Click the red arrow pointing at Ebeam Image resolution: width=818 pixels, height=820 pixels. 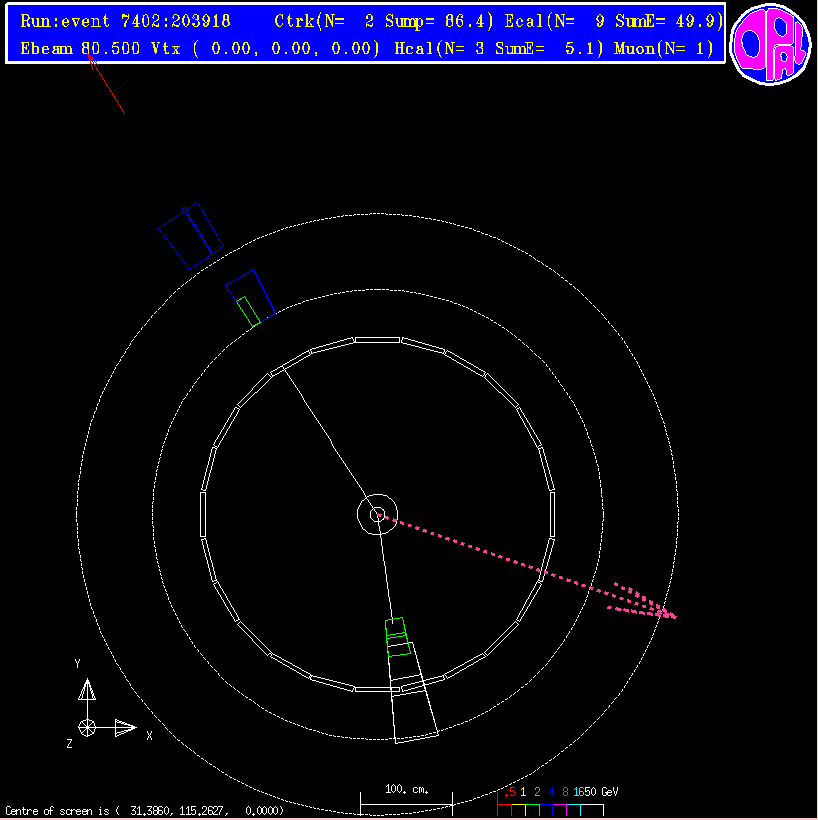(107, 85)
